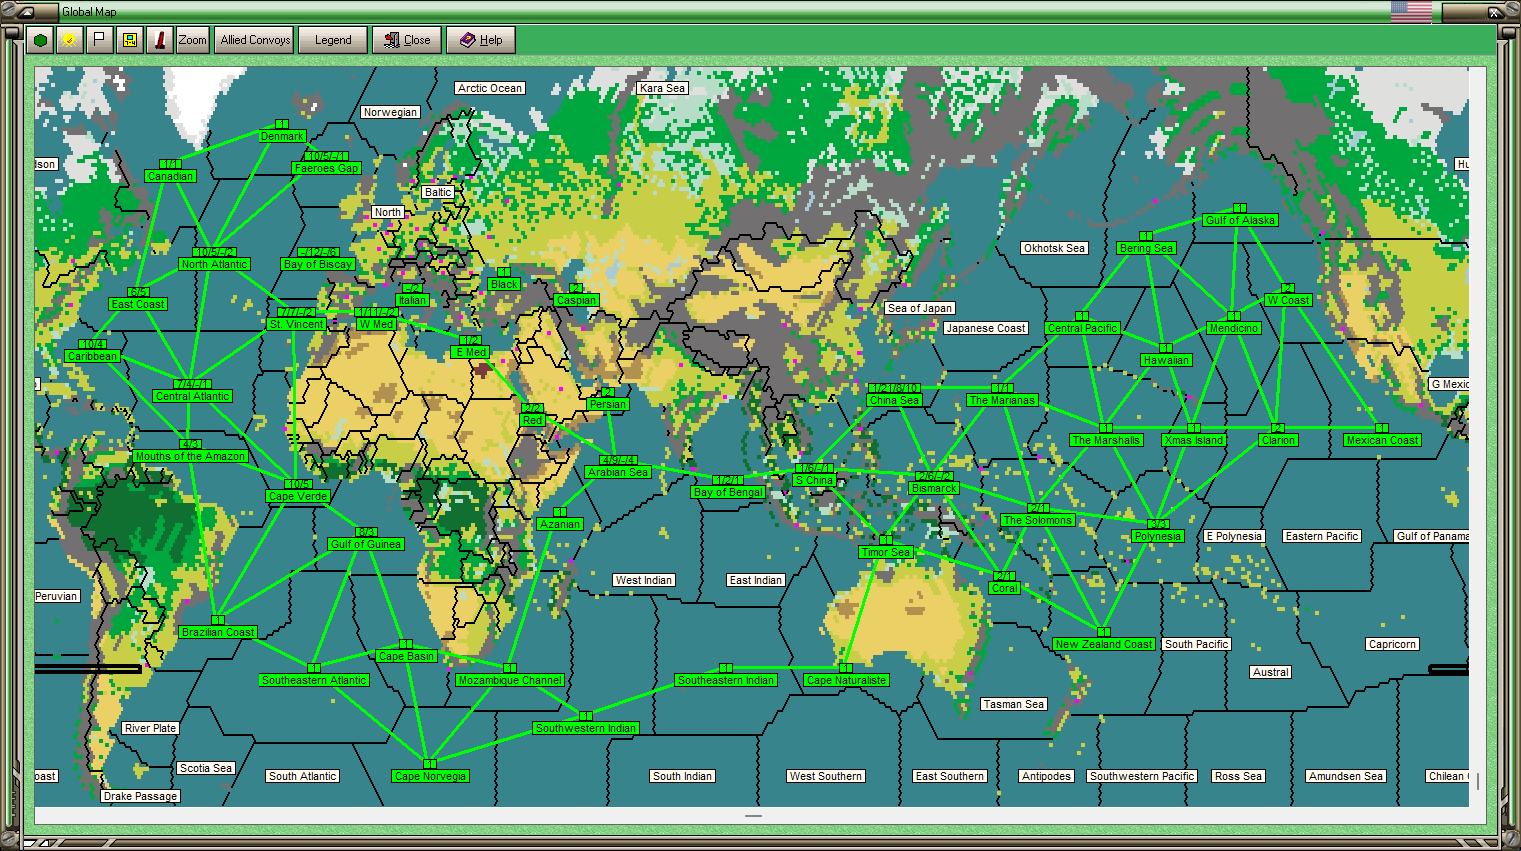Select the "China Sea" zone label
Viewport: 1521px width, 851px height.
coord(894,400)
